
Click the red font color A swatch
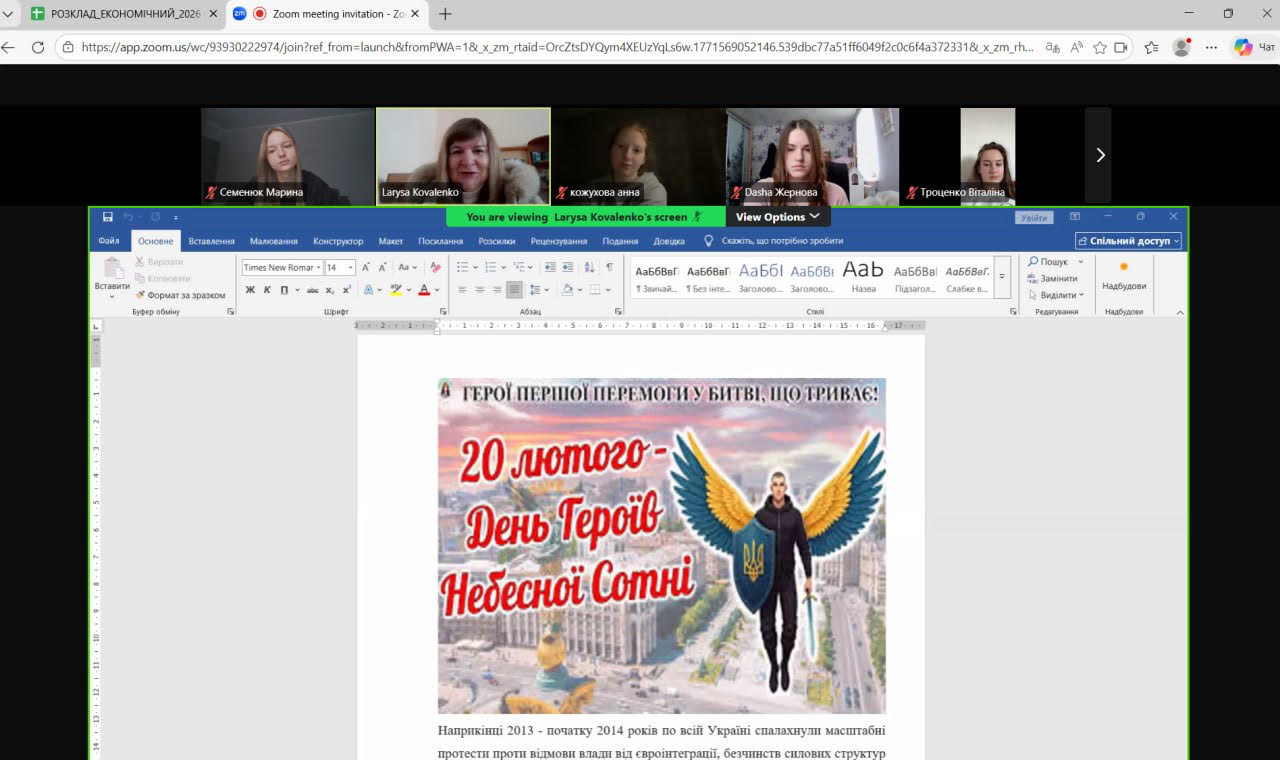click(423, 290)
